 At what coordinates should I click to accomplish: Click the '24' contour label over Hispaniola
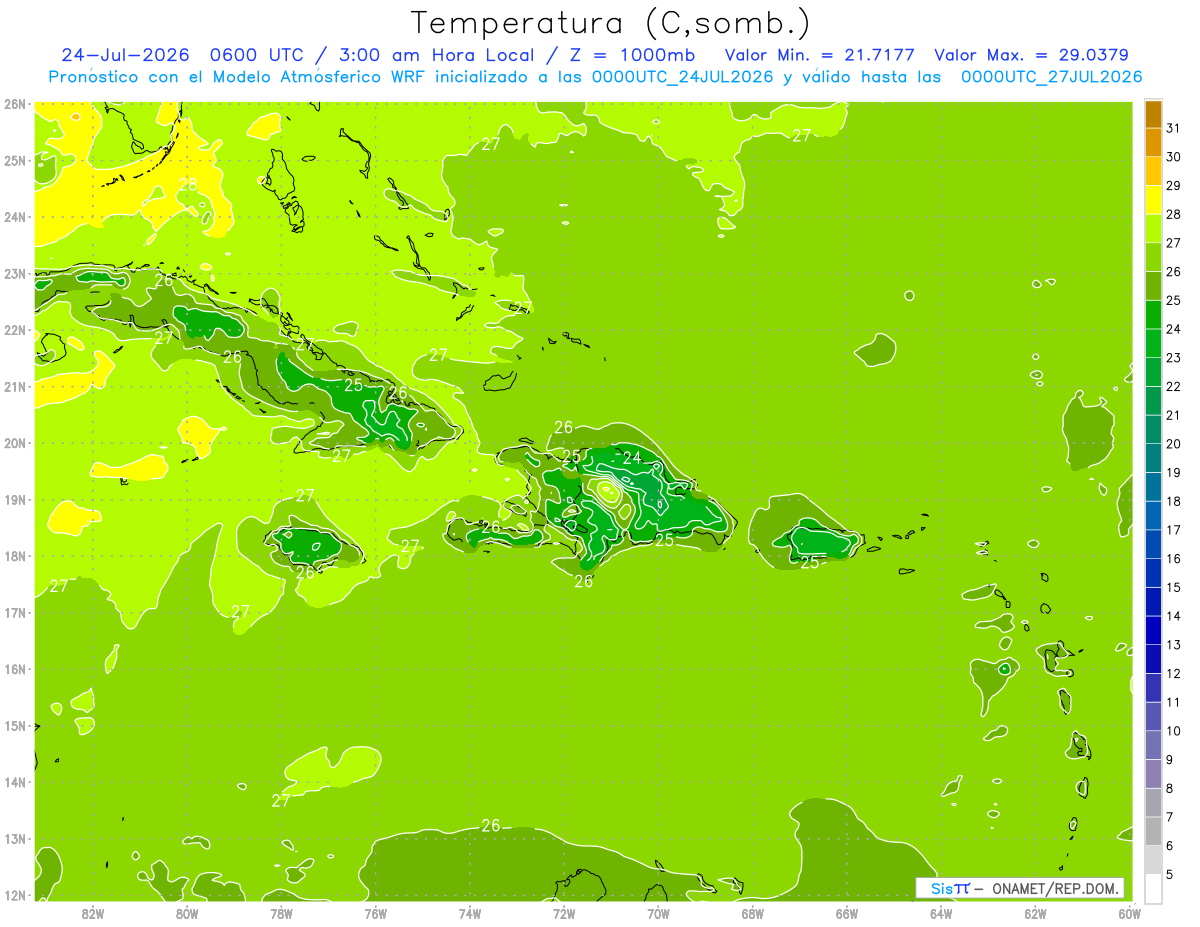[x=632, y=458]
